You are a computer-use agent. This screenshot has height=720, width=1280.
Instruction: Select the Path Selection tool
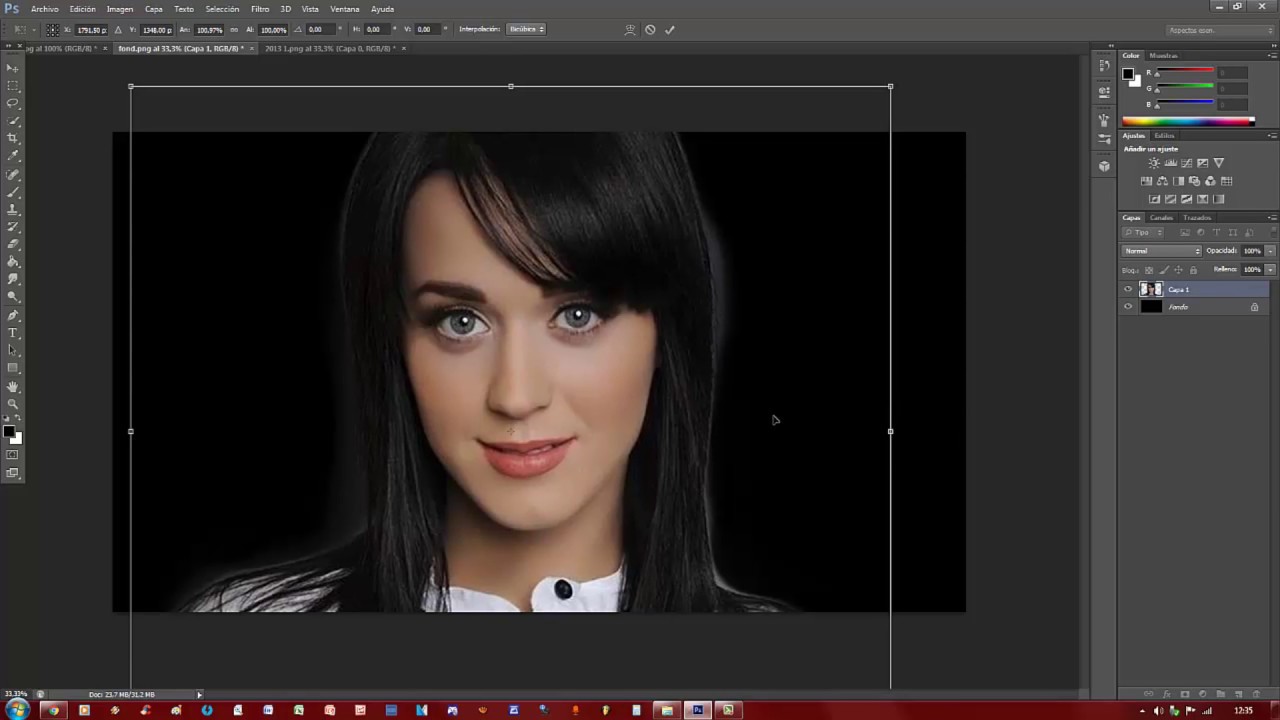pos(13,350)
